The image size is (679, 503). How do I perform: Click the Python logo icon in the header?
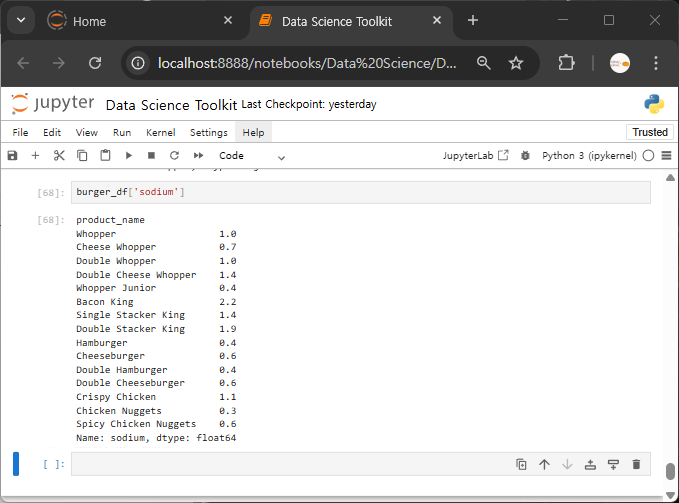(x=654, y=104)
